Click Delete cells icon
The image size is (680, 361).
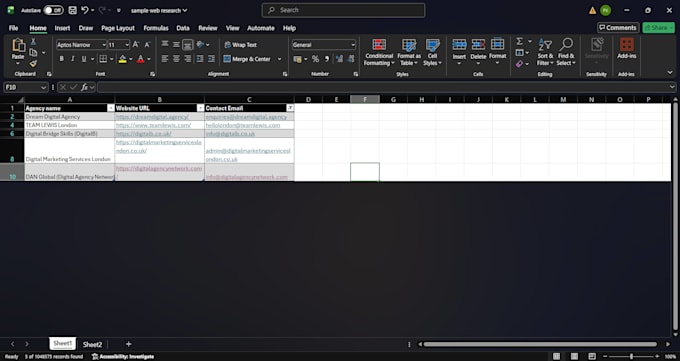[478, 44]
